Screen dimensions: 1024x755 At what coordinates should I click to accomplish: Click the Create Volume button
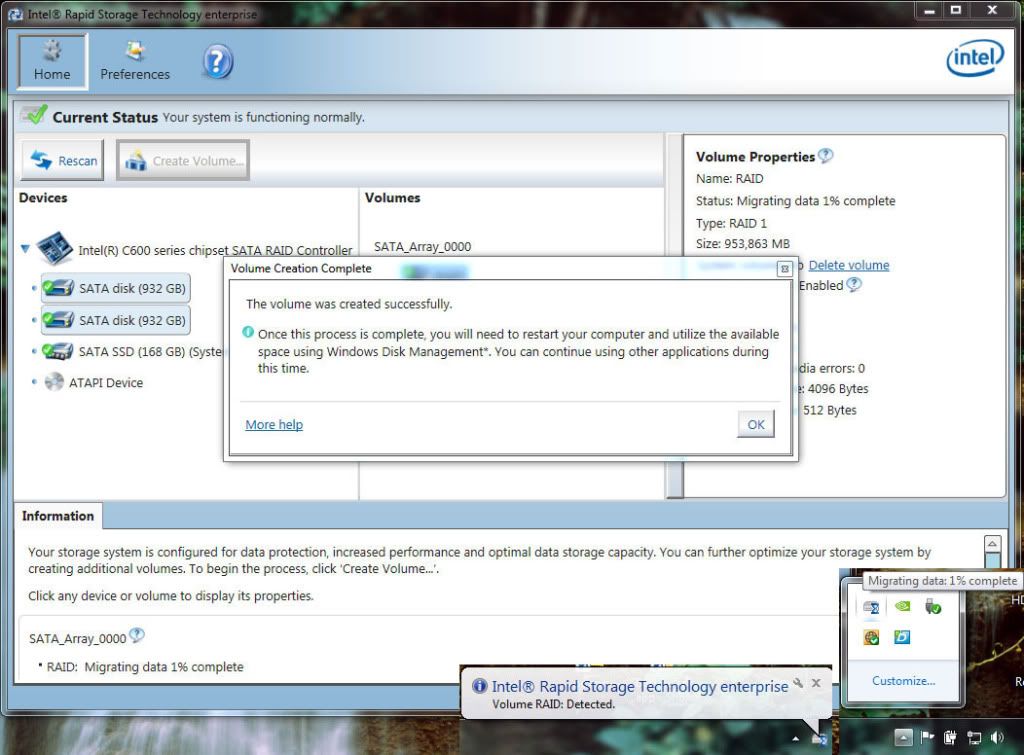[183, 160]
